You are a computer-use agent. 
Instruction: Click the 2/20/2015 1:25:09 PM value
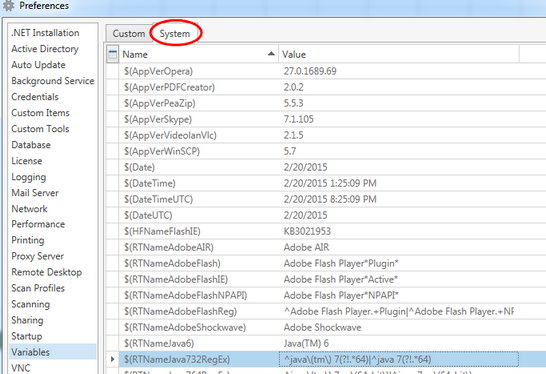tap(330, 183)
